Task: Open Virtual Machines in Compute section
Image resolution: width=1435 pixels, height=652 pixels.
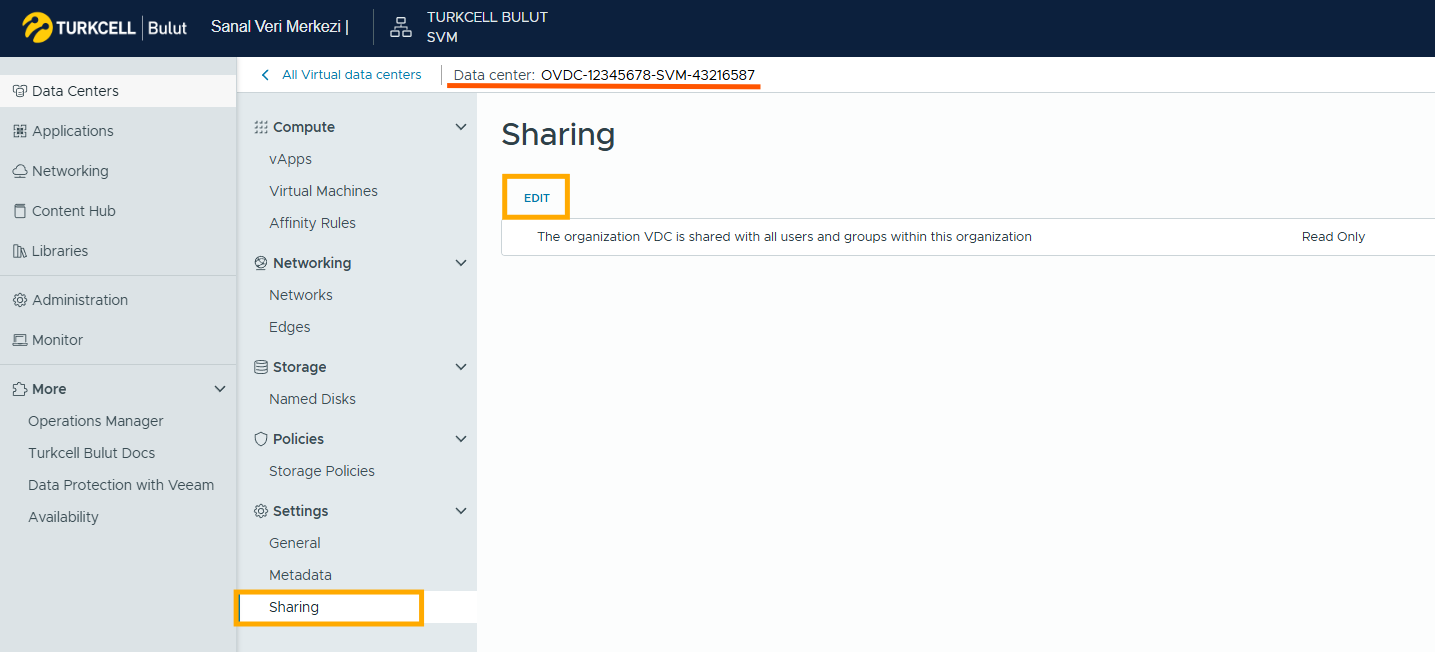Action: click(323, 191)
